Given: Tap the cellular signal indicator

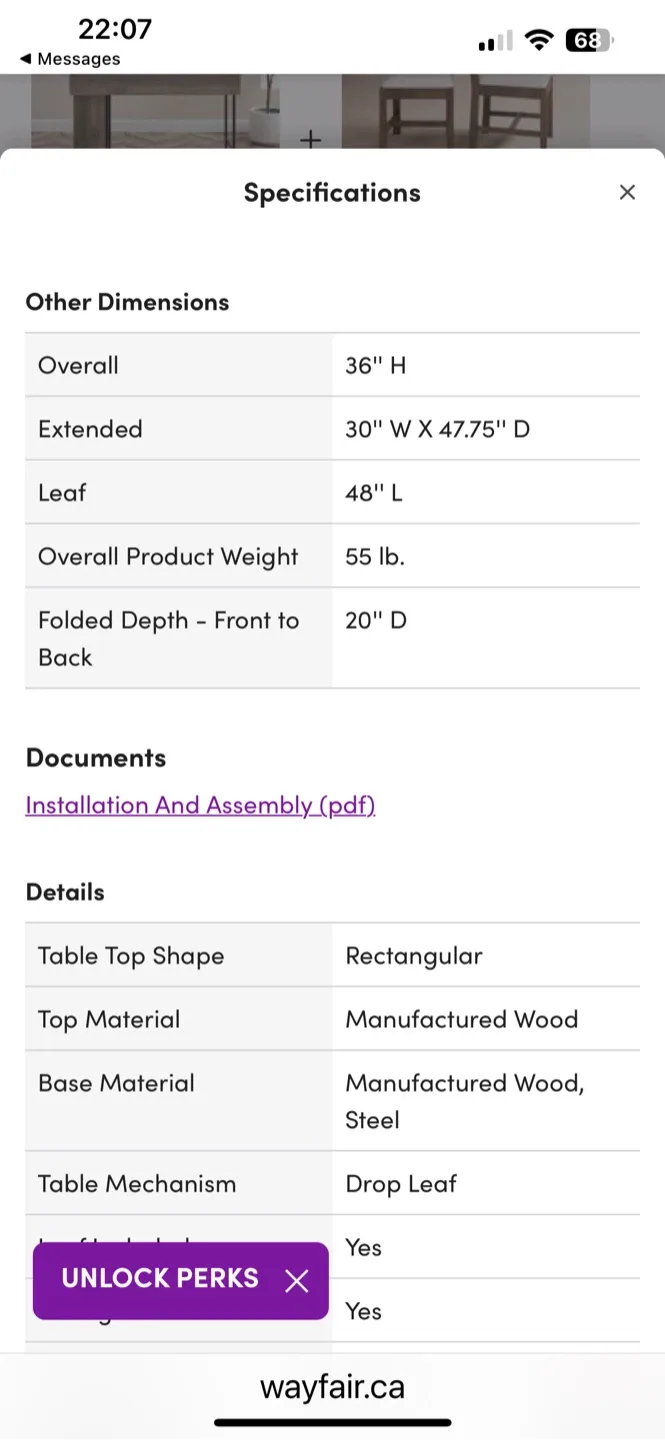Looking at the screenshot, I should point(492,40).
